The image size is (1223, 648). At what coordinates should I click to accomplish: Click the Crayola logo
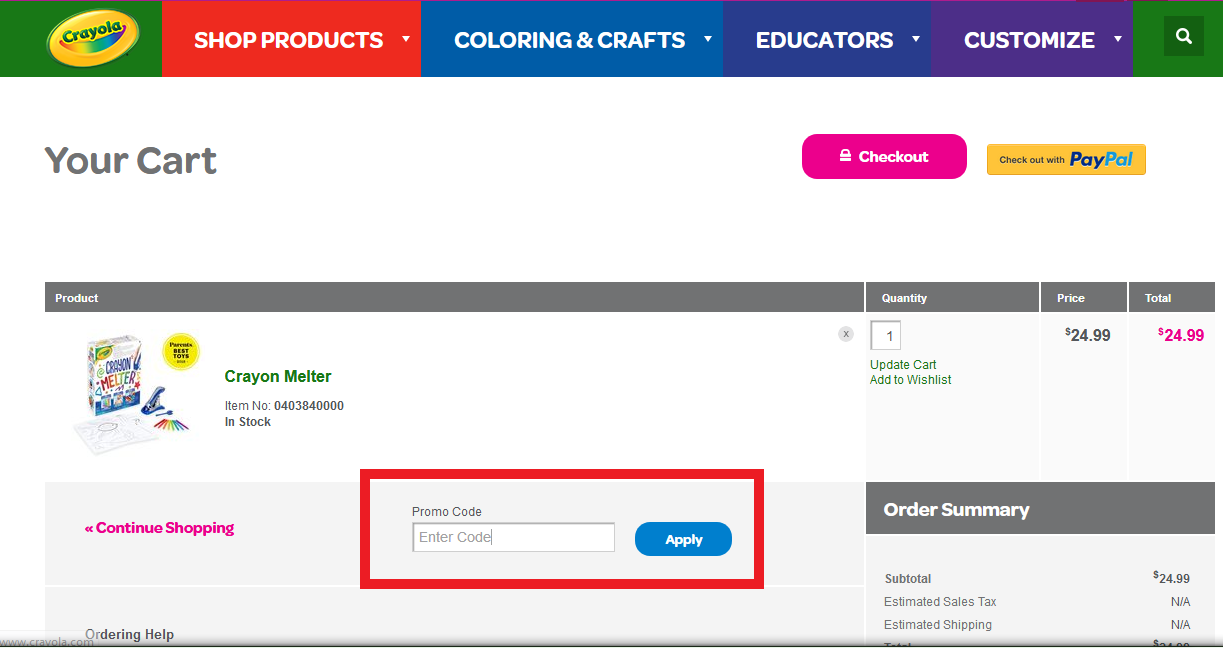93,38
